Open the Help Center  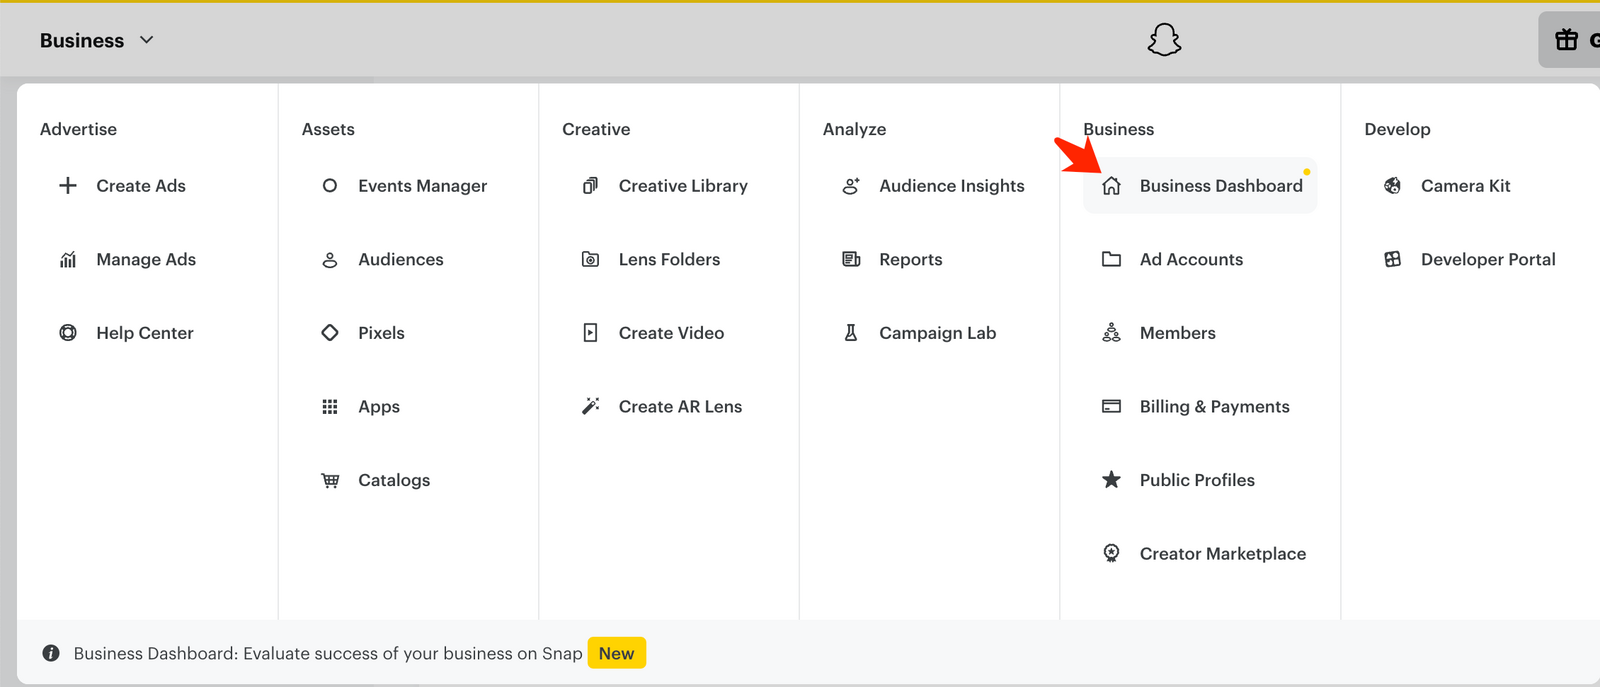(x=145, y=333)
